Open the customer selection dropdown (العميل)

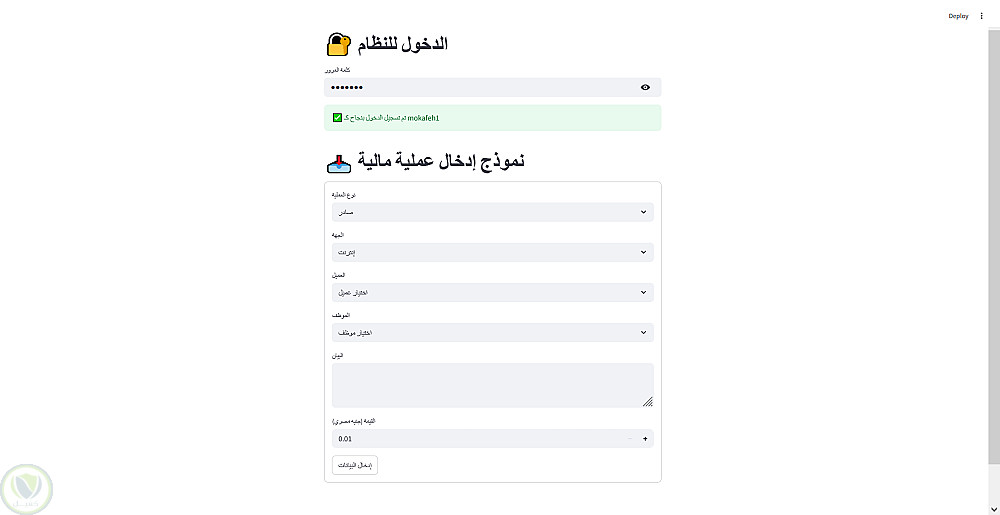pyautogui.click(x=492, y=292)
